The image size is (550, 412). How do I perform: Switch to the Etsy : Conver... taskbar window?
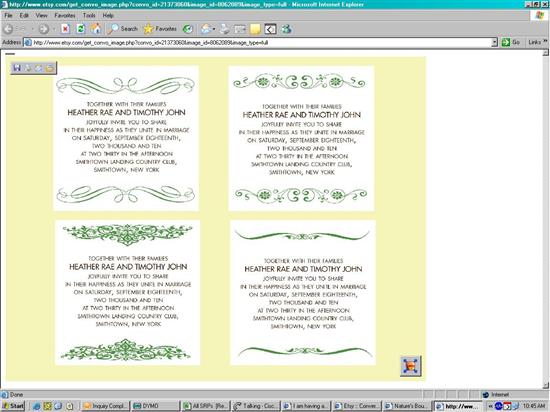tap(357, 406)
